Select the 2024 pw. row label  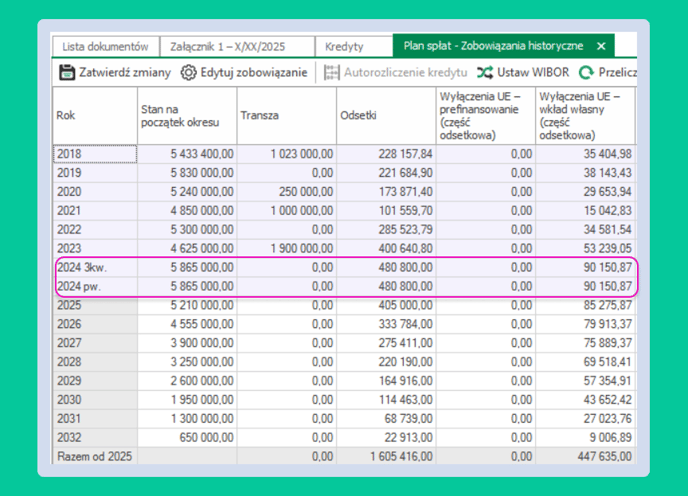pos(96,286)
